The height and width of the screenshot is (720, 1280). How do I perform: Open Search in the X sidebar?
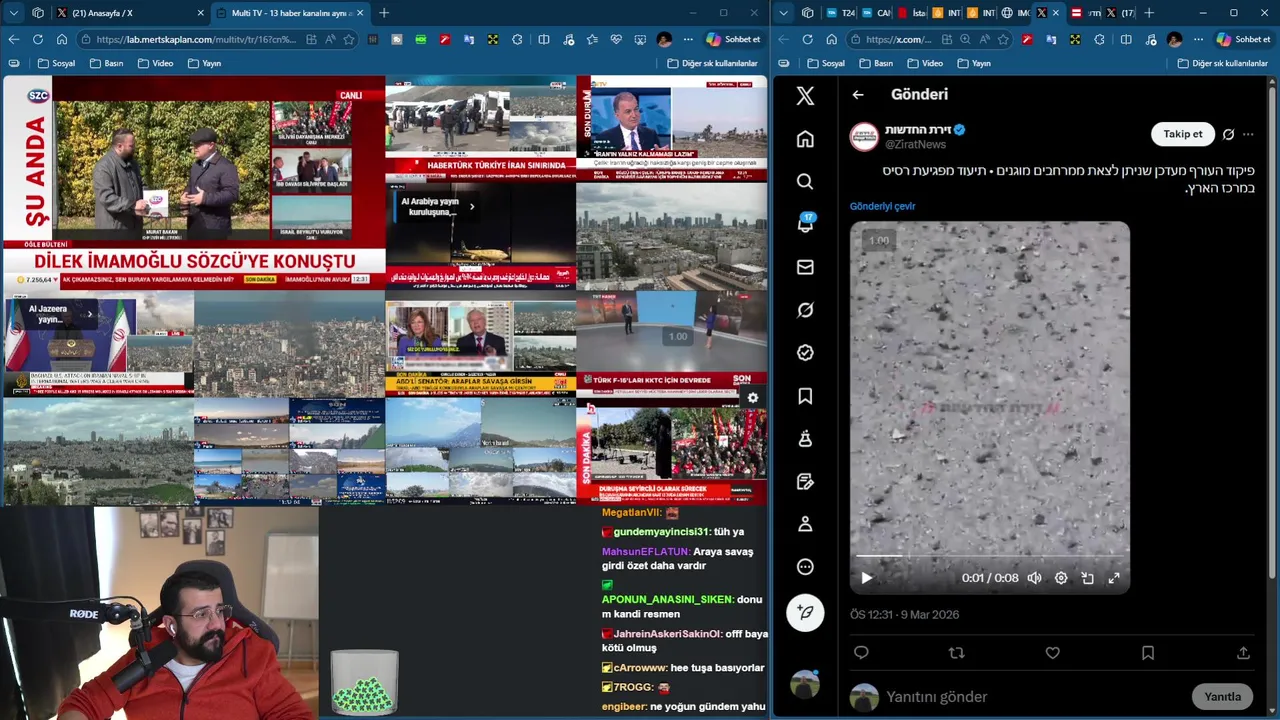click(805, 181)
